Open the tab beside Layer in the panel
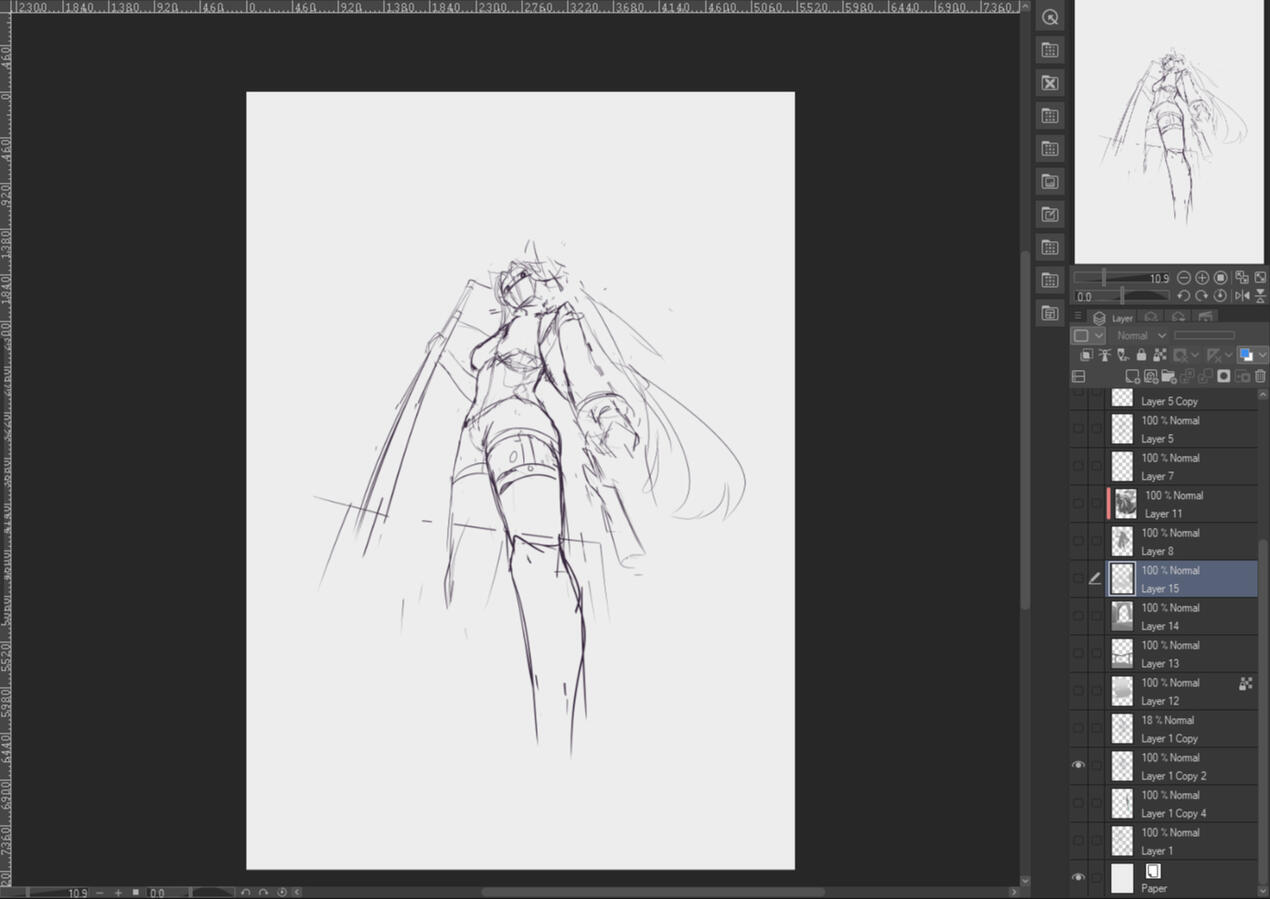 (x=1152, y=317)
